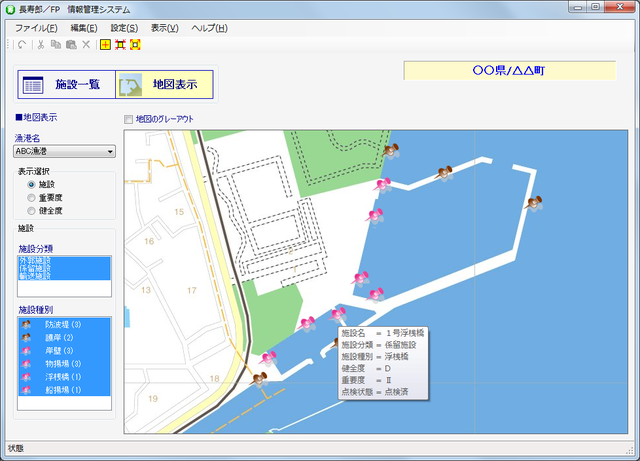Switch to 施設一覧 view
Screen dimensions: 640x461
click(66, 85)
